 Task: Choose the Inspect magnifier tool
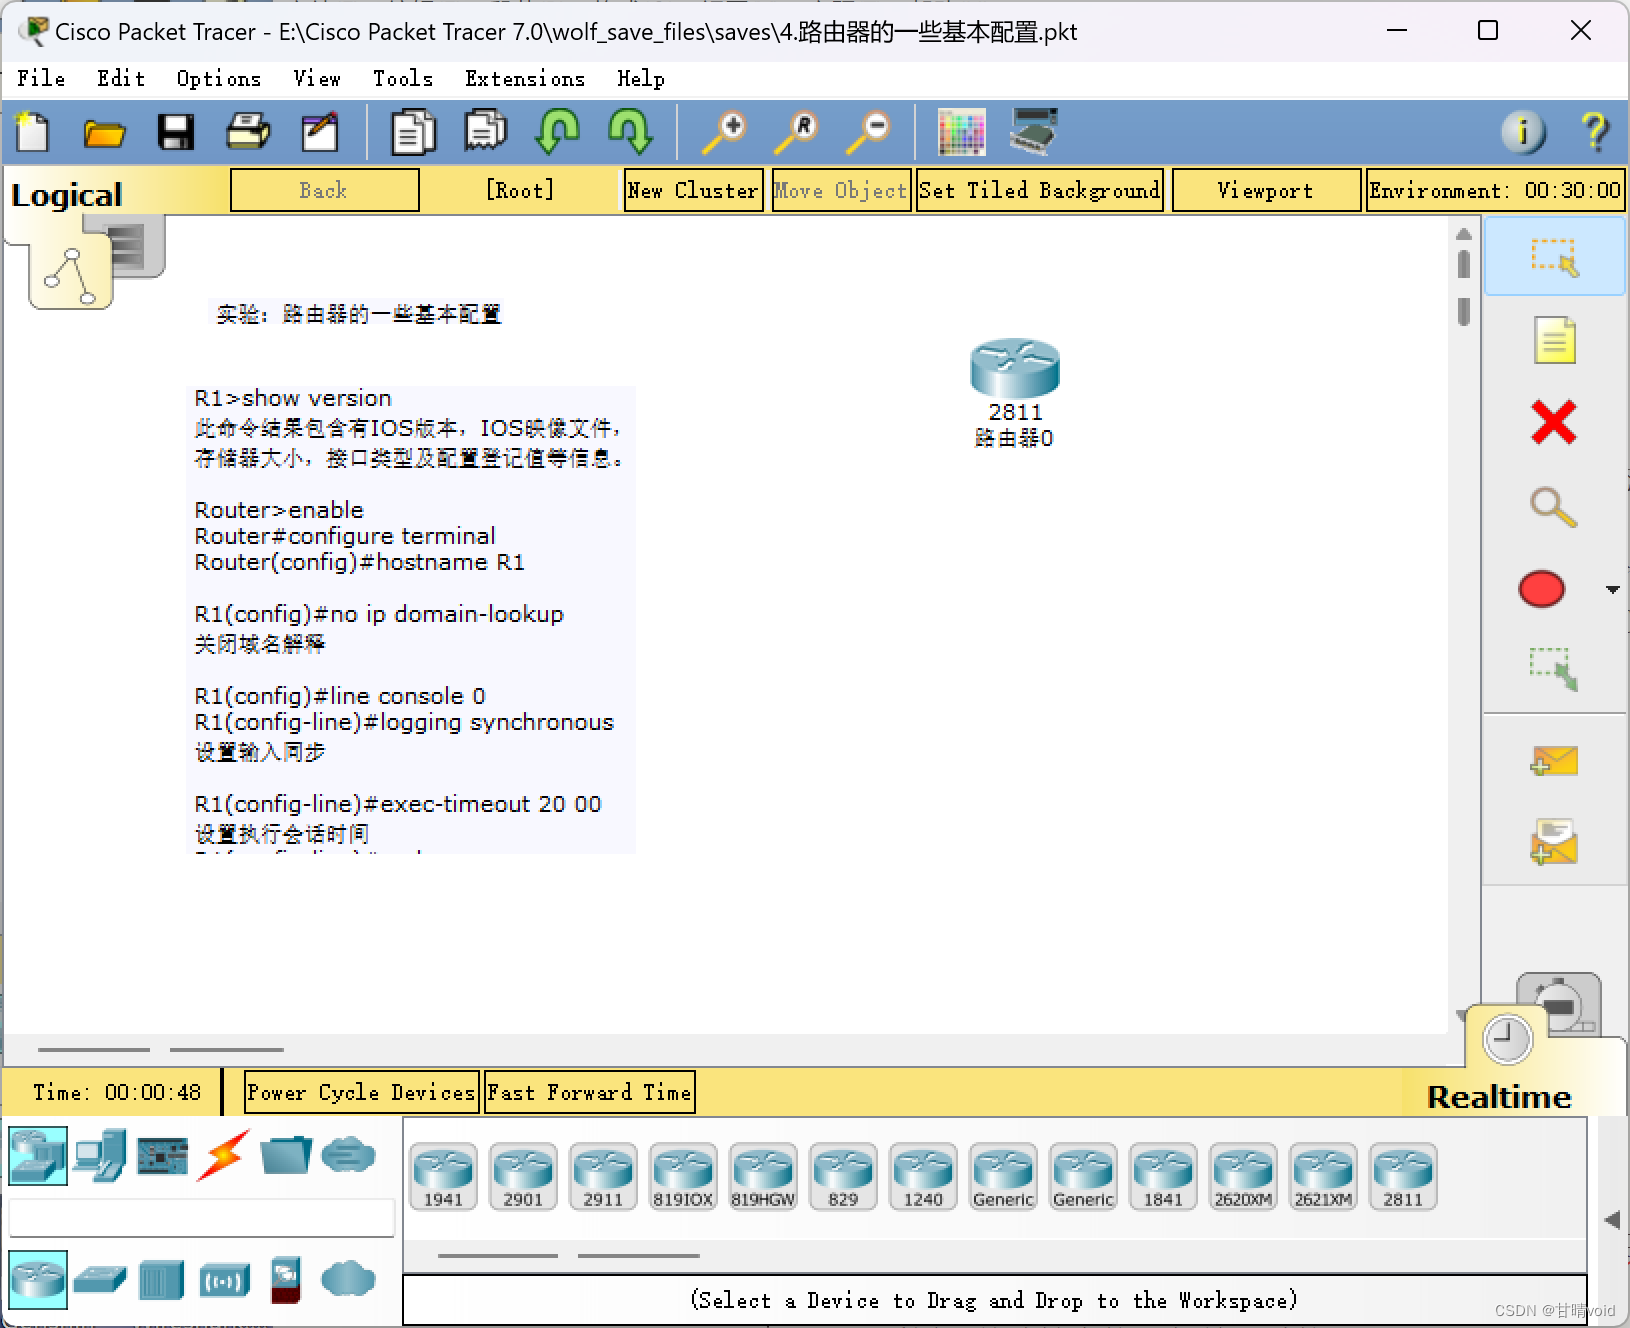(1554, 507)
